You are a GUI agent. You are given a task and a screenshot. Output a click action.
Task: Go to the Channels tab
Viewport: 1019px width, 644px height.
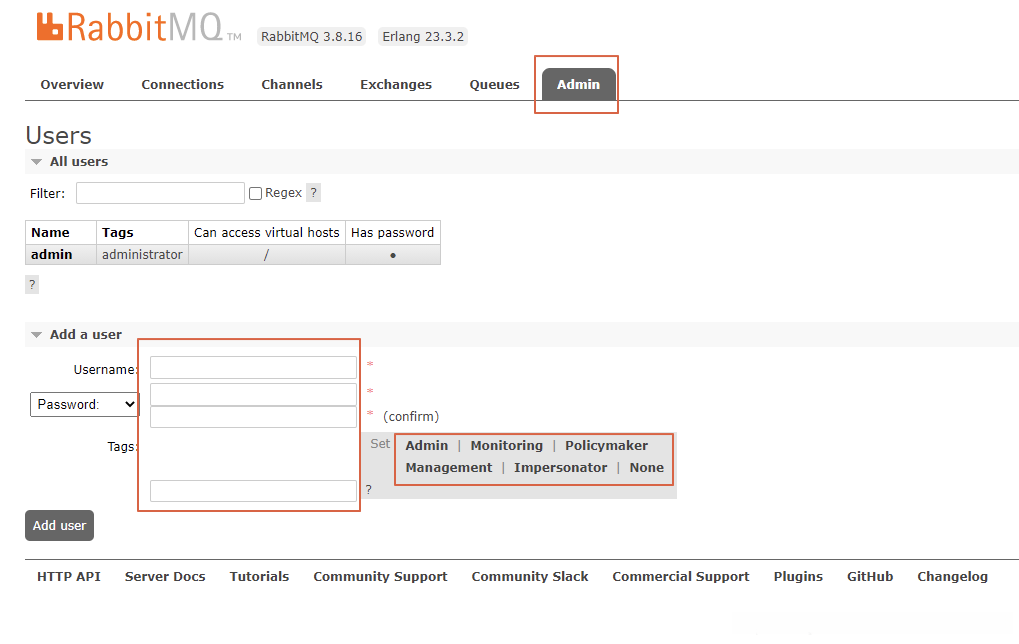[x=292, y=84]
